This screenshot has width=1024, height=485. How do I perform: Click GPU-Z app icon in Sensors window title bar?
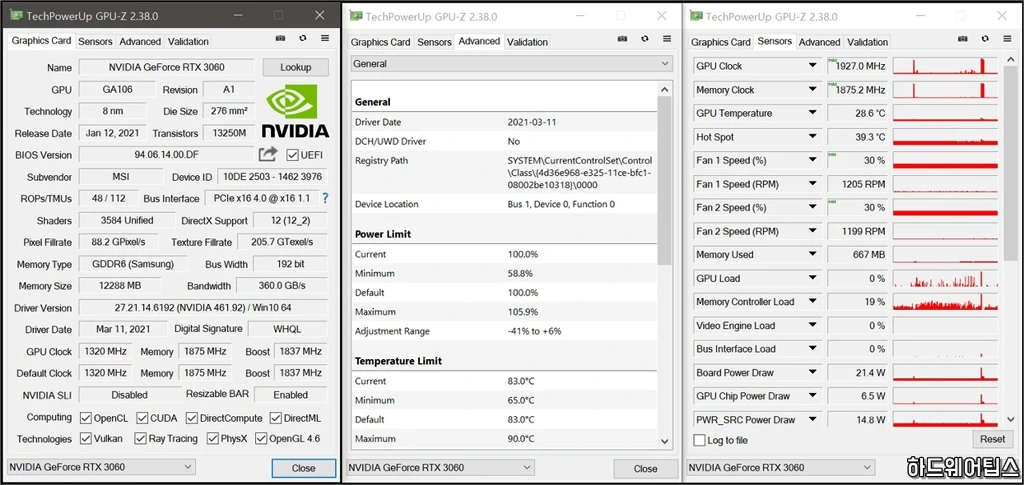point(697,16)
